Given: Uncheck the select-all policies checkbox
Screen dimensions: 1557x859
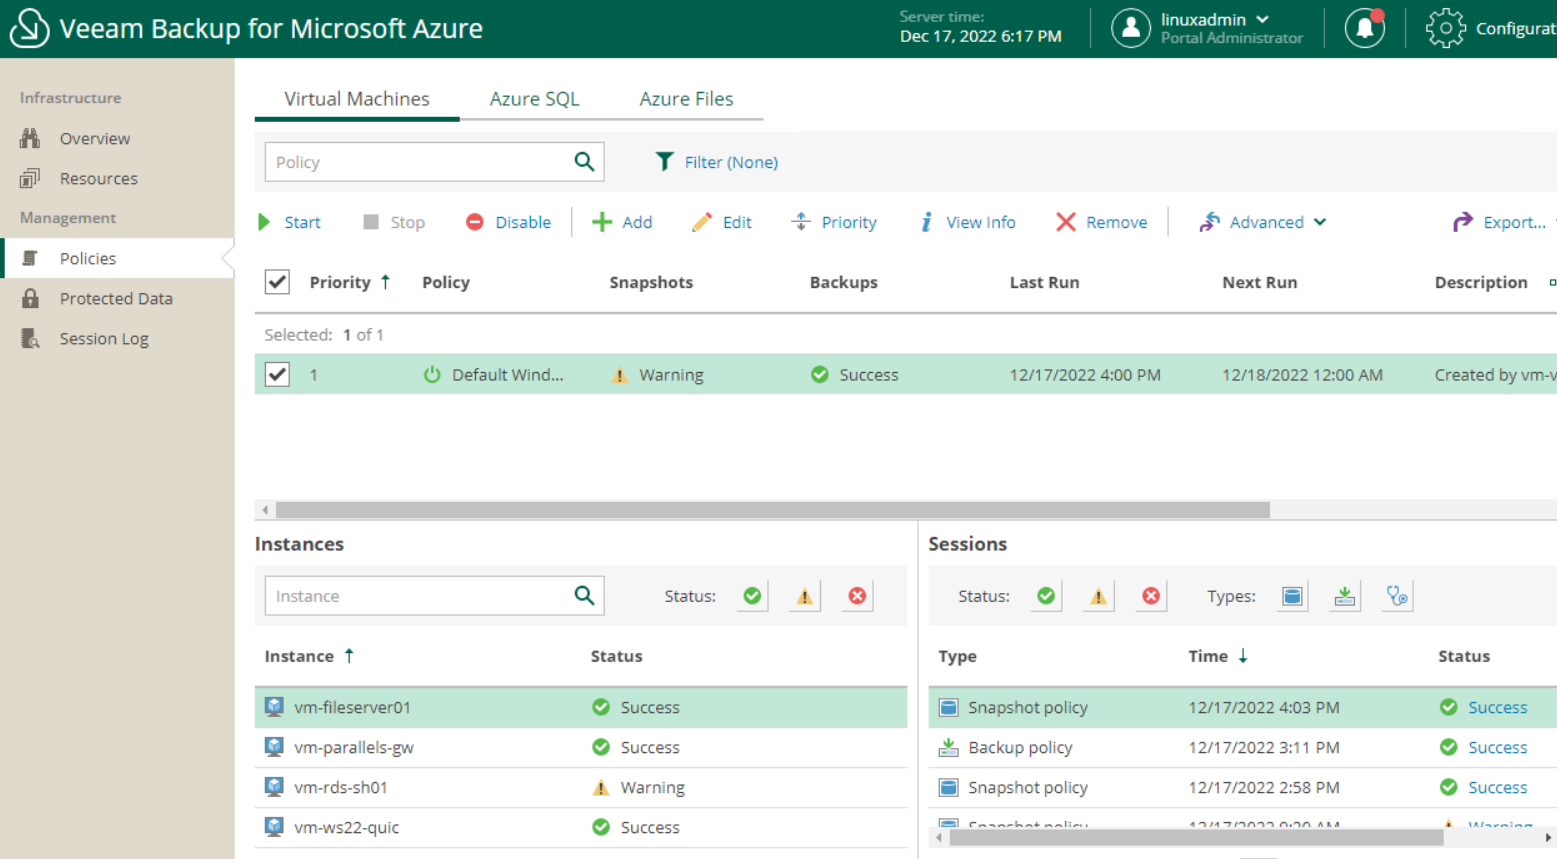Looking at the screenshot, I should (x=277, y=282).
